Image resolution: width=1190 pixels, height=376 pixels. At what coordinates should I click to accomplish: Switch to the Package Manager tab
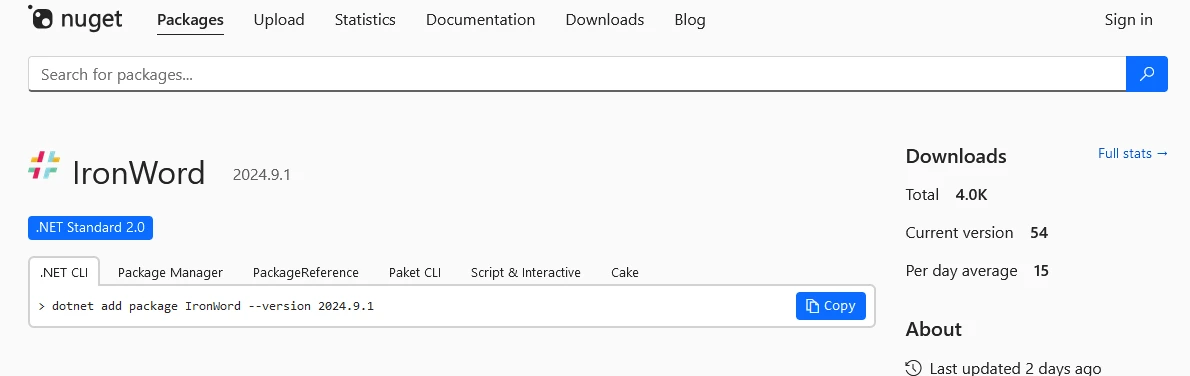[x=171, y=272]
